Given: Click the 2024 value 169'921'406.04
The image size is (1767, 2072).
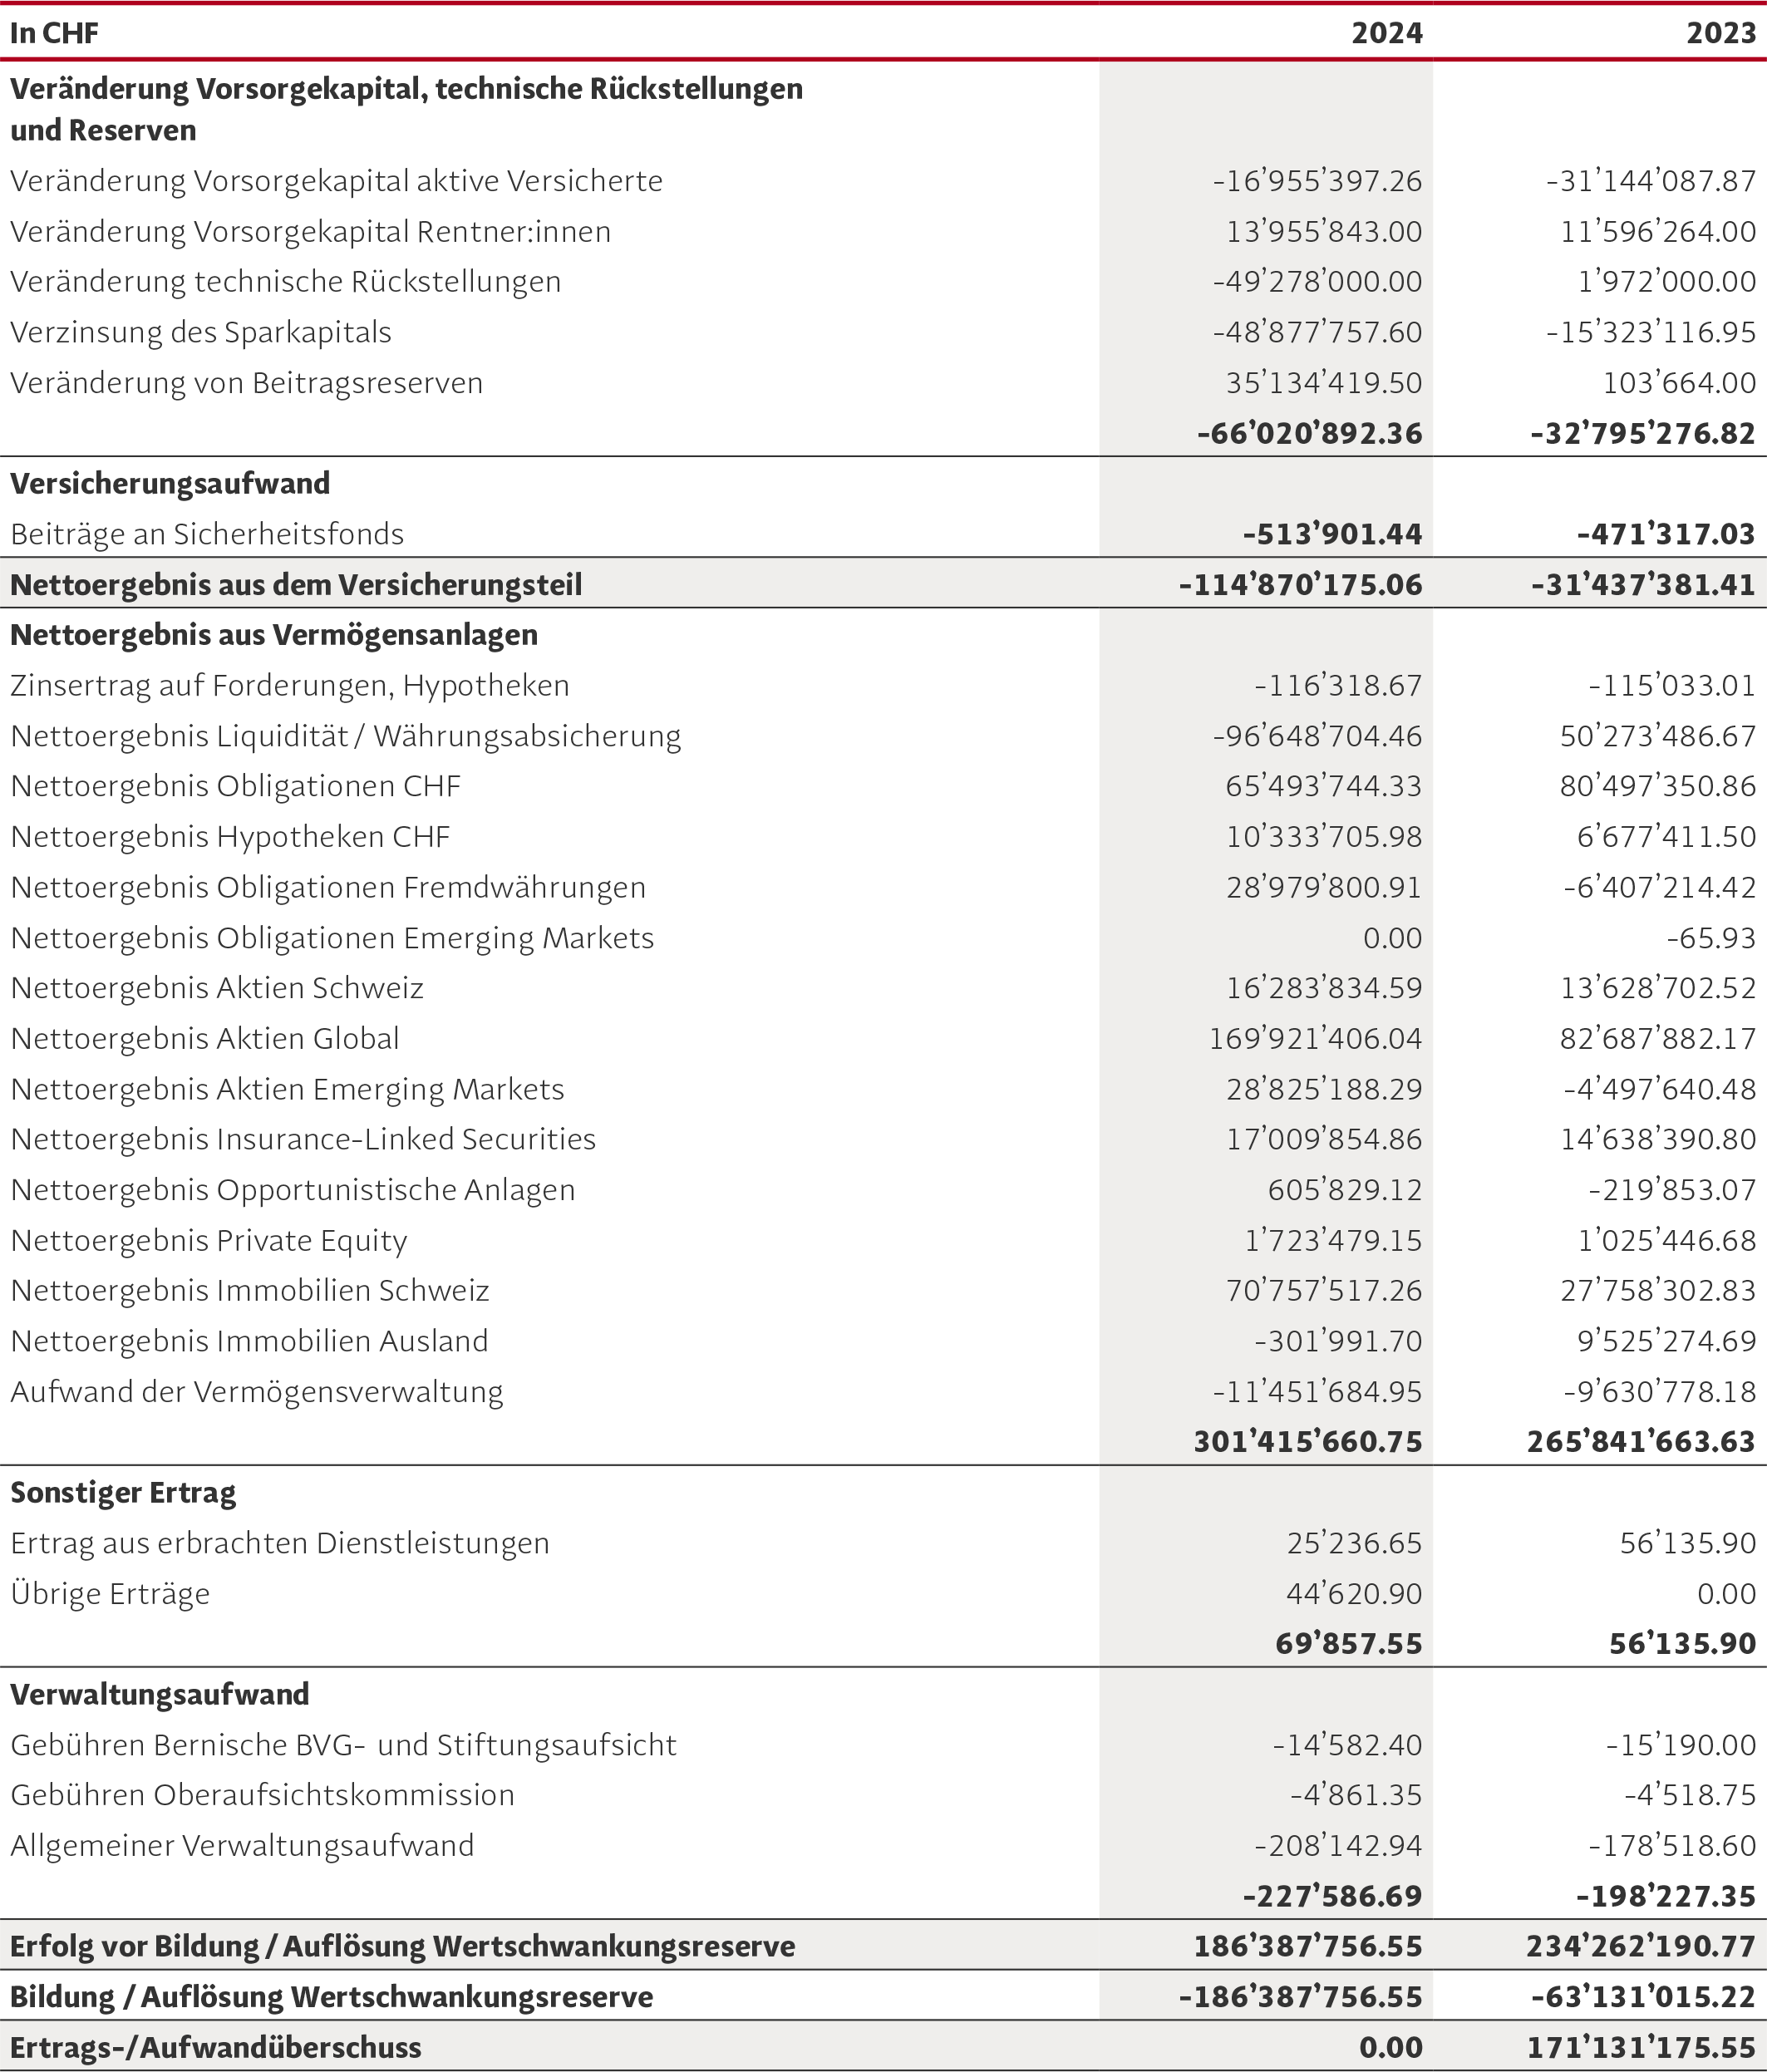Looking at the screenshot, I should tap(1315, 1038).
